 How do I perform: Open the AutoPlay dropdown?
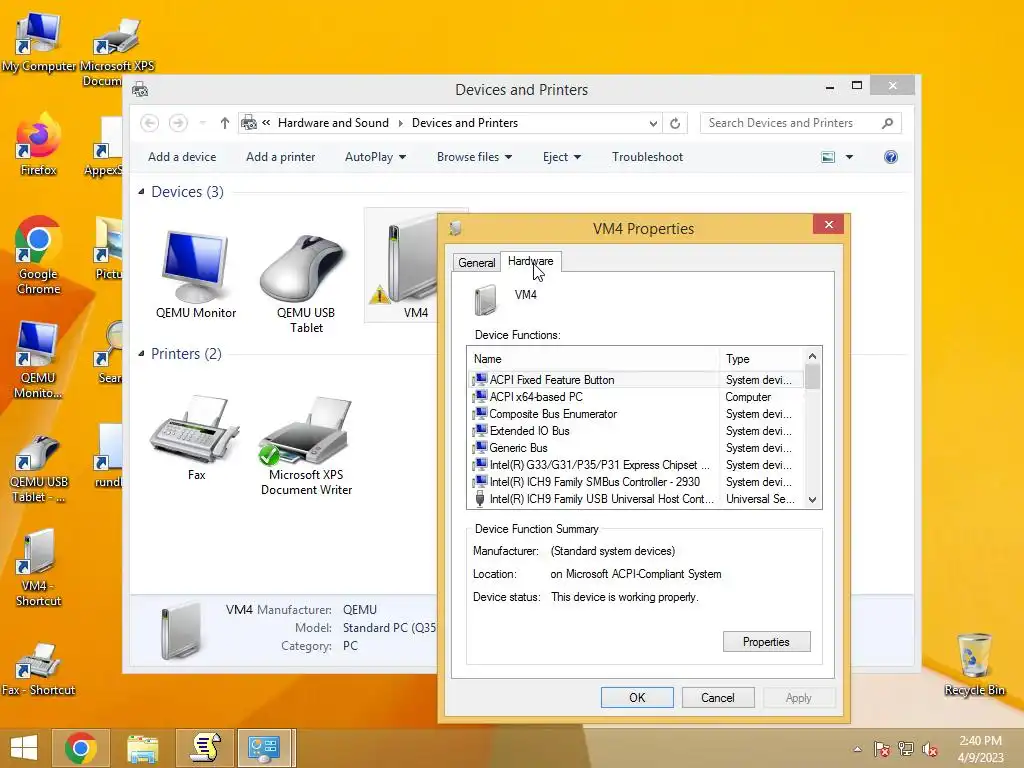[376, 157]
